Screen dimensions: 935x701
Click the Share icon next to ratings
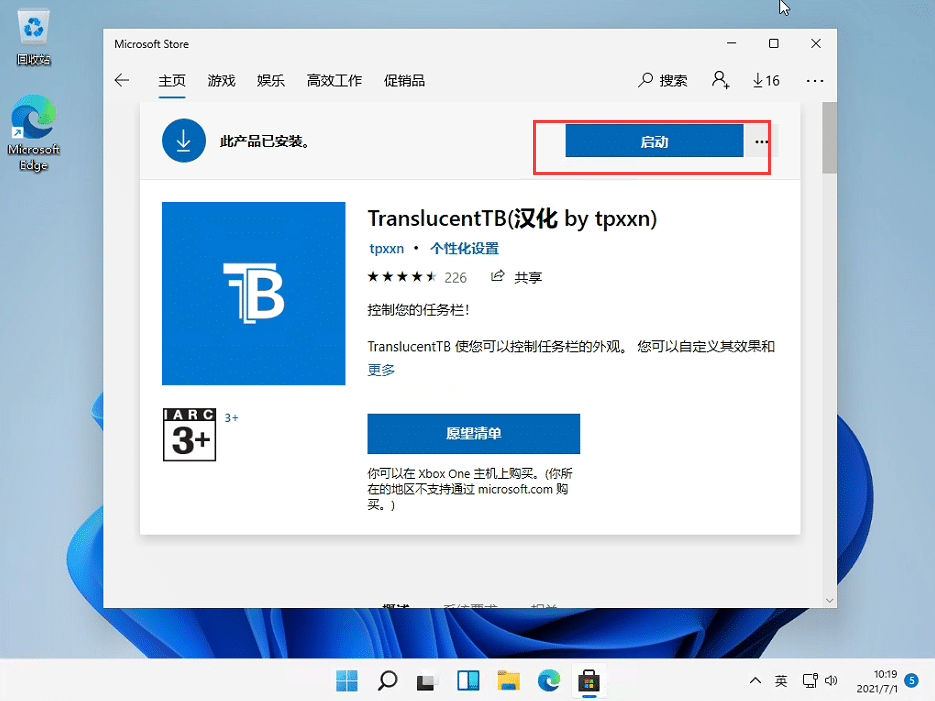click(x=497, y=277)
